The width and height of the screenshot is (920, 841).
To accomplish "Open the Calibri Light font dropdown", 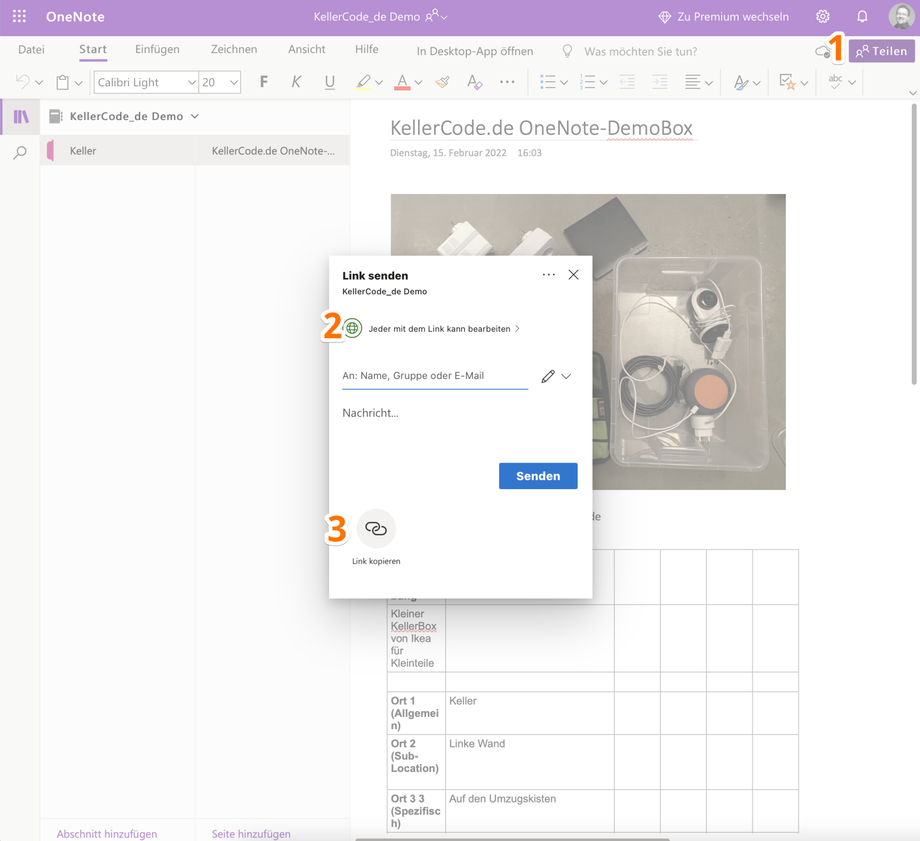I will pyautogui.click(x=191, y=82).
